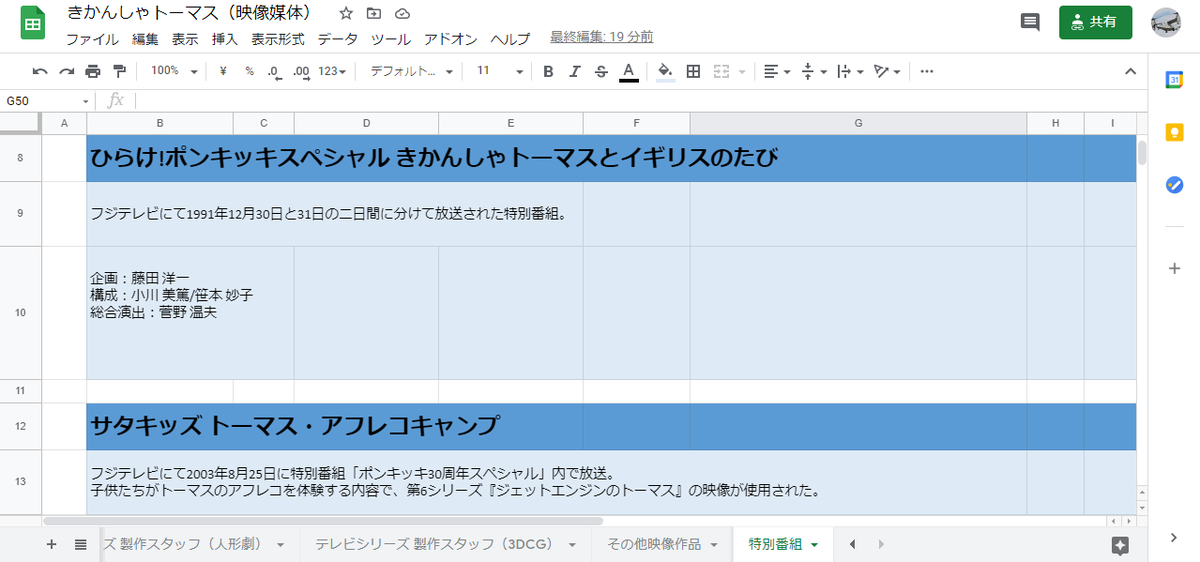Toggle strikethrough formatting
1200x562 pixels.
point(601,71)
